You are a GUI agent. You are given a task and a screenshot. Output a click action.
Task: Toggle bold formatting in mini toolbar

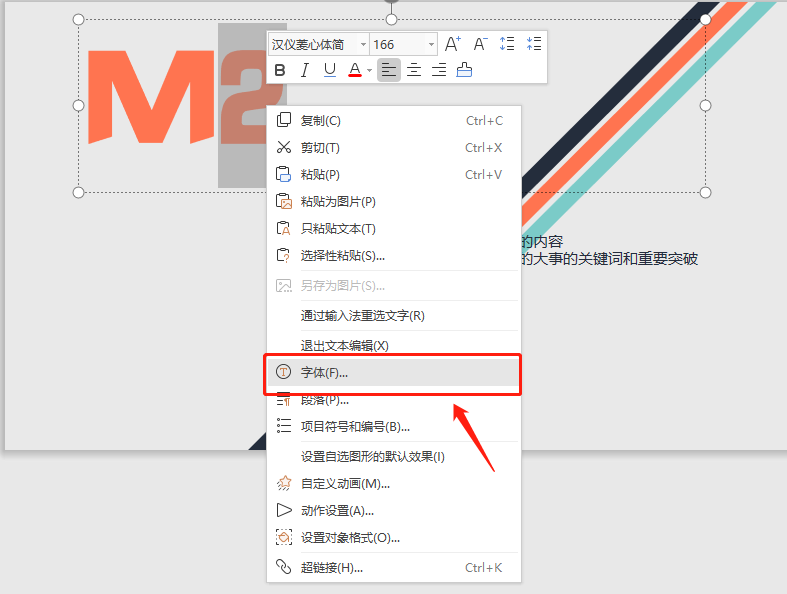pyautogui.click(x=280, y=70)
